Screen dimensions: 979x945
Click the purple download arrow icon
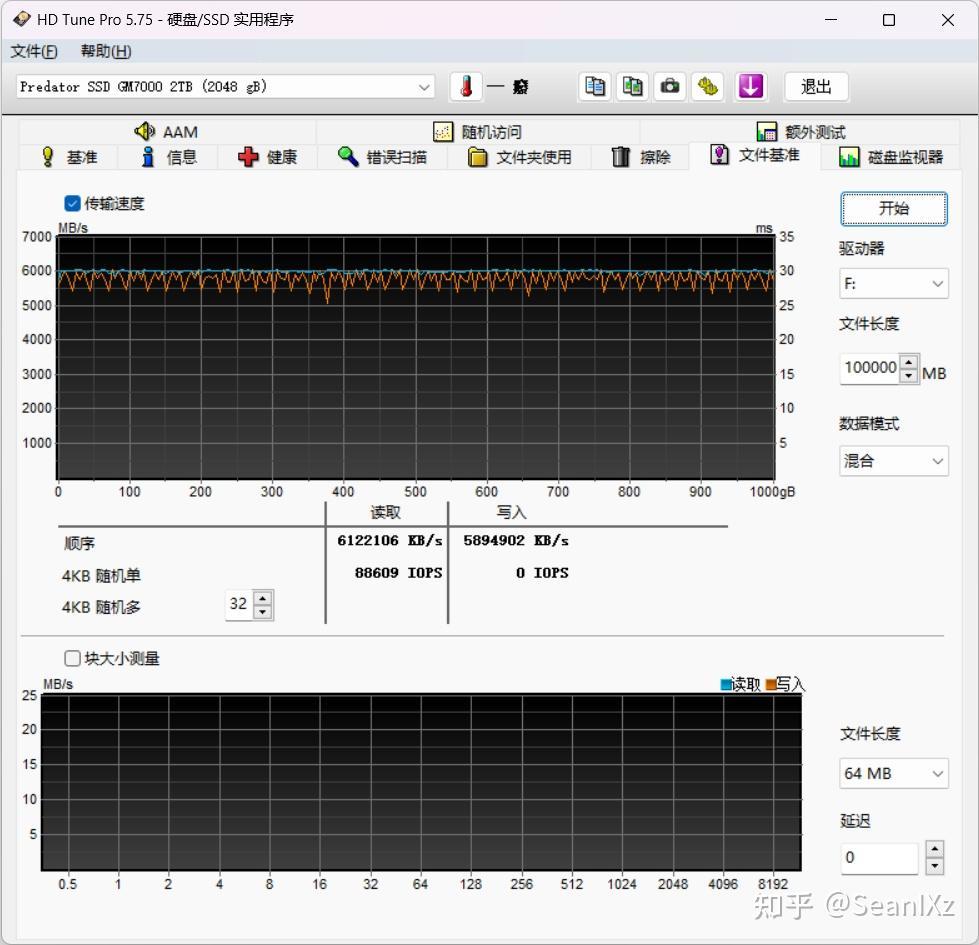coord(750,87)
